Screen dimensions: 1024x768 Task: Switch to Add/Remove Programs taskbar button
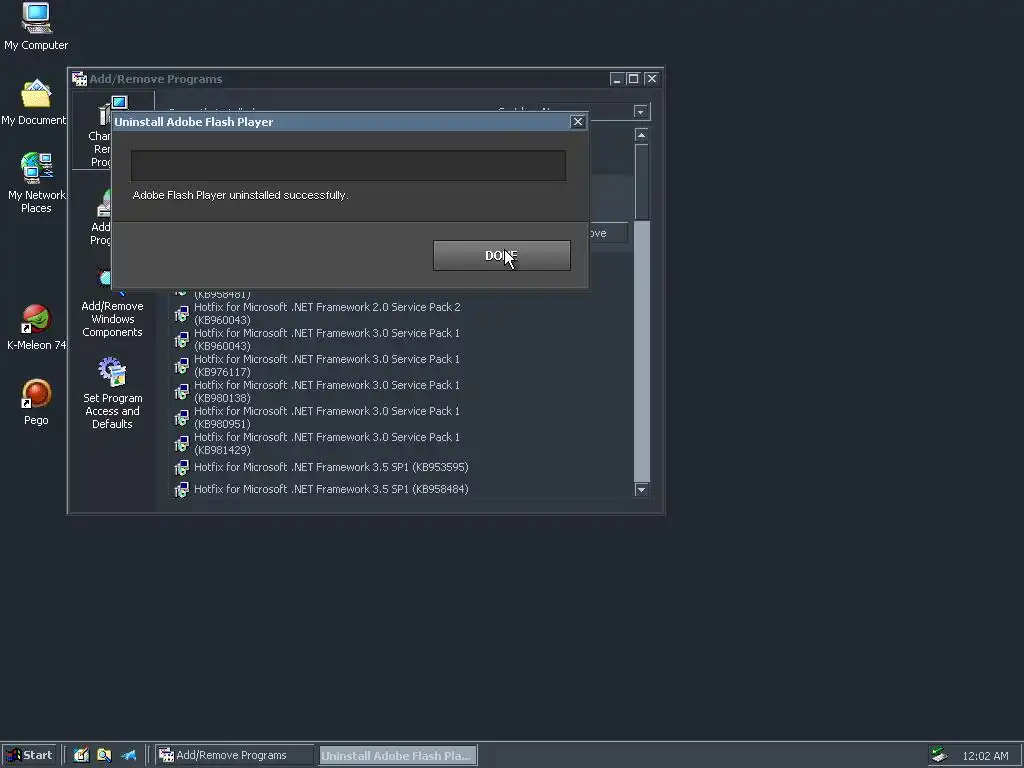point(234,756)
